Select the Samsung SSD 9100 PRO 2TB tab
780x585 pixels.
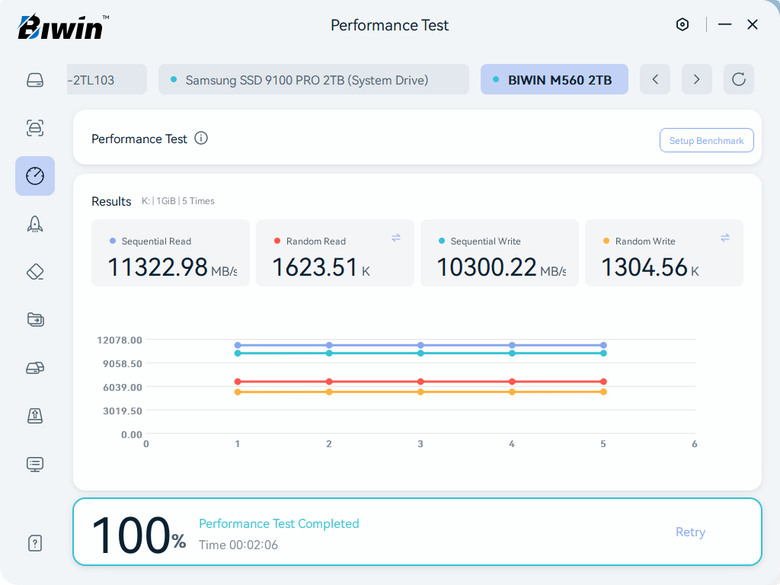click(x=313, y=79)
